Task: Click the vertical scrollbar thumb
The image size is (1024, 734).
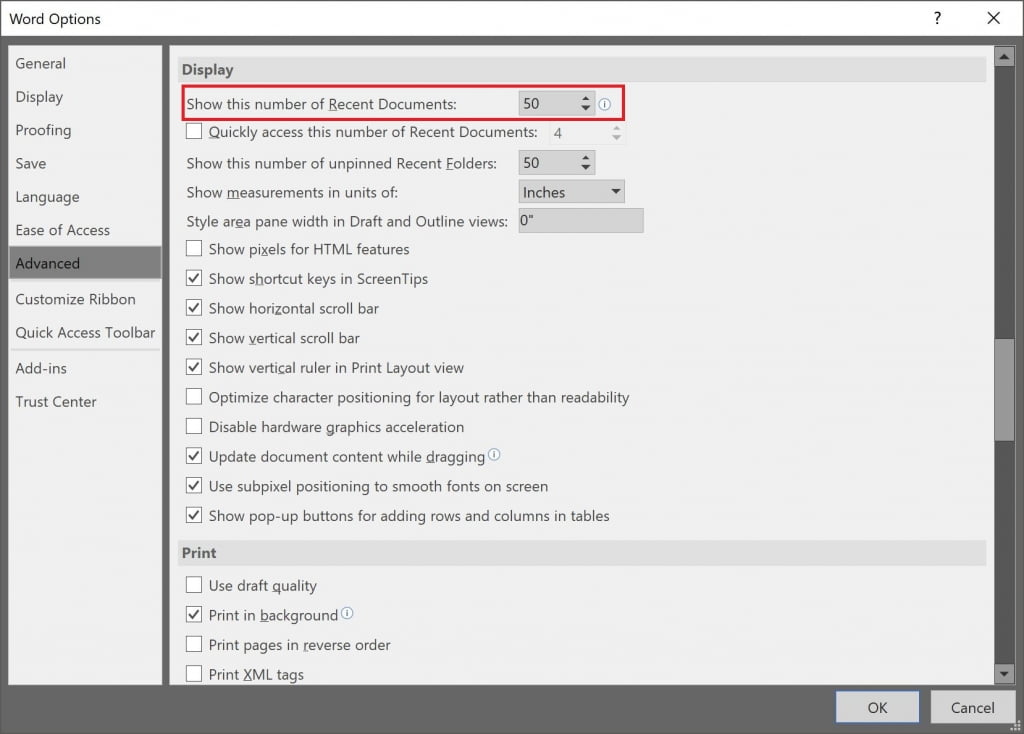Action: [1004, 390]
